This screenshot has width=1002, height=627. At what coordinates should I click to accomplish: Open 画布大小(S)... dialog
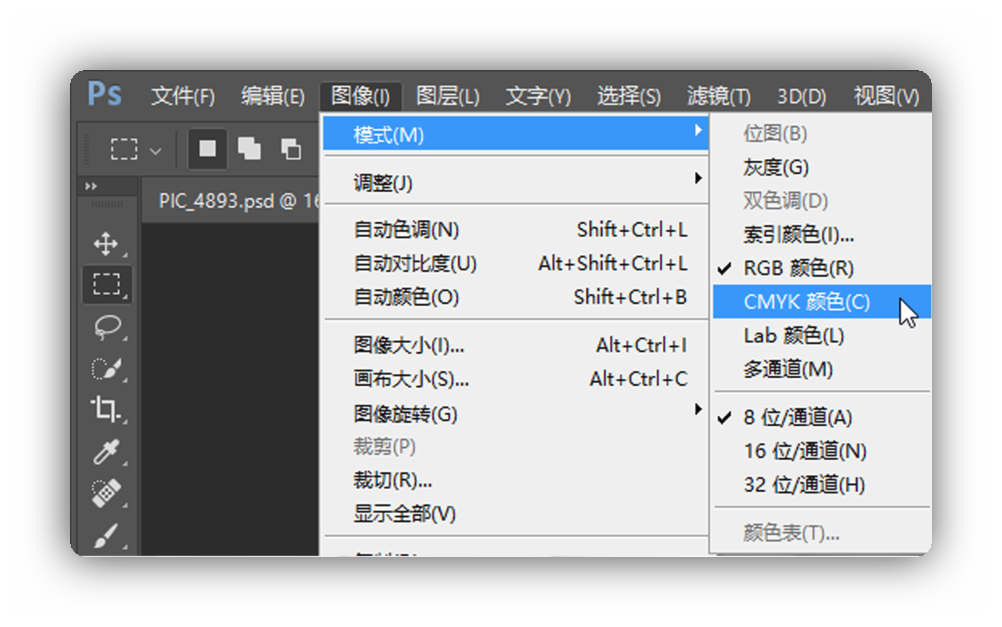click(x=516, y=379)
